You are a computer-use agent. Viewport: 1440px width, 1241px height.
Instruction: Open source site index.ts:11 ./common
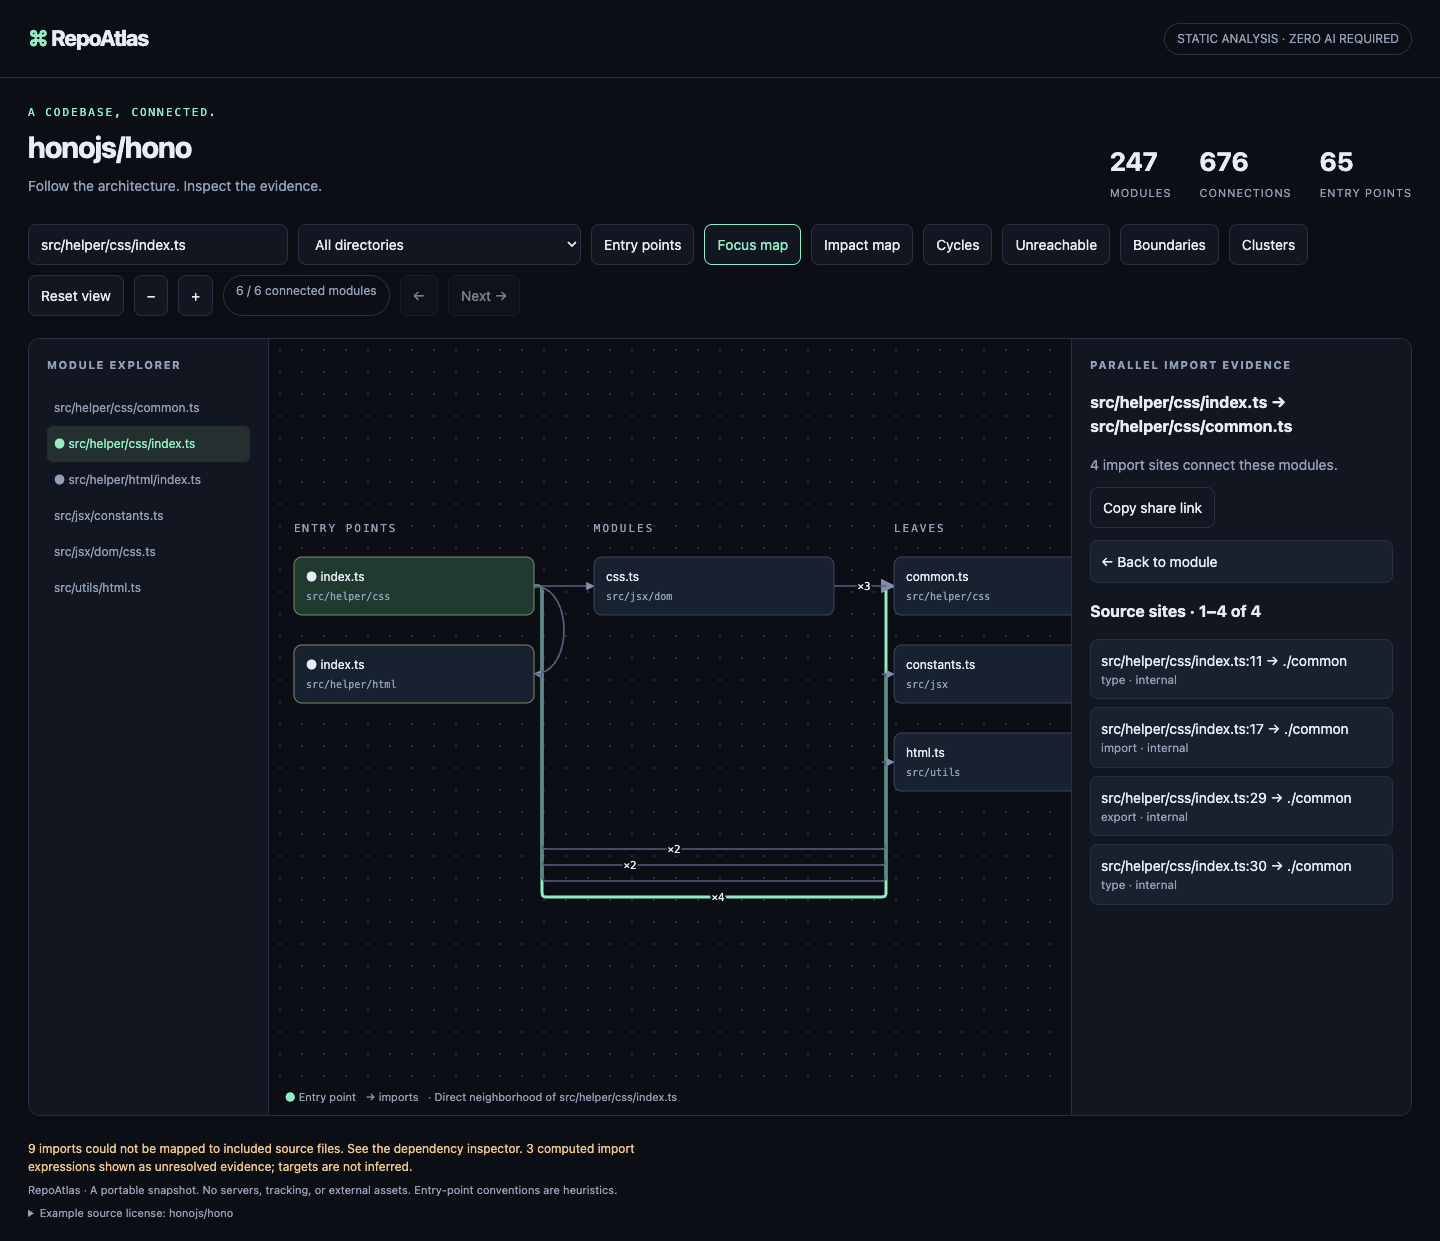1241,669
